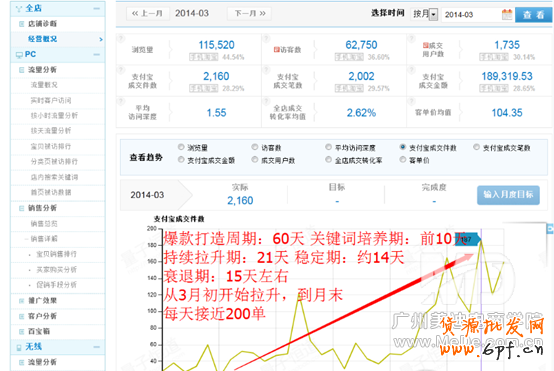This screenshot has height=371, width=554.
Task: Collapse the 全店 sidebar section
Action: [96, 8]
